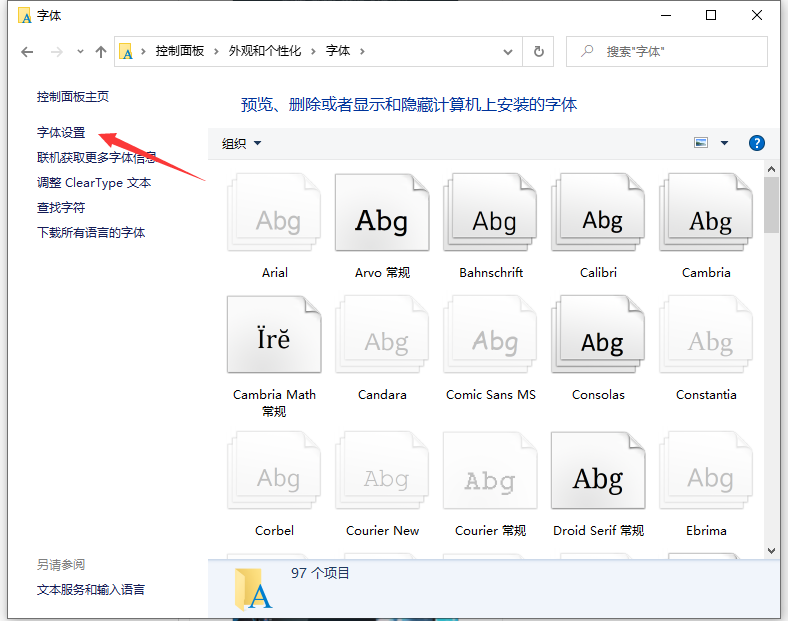Image resolution: width=788 pixels, height=621 pixels.
Task: Open 控制面板主页 link
Action: tap(73, 96)
